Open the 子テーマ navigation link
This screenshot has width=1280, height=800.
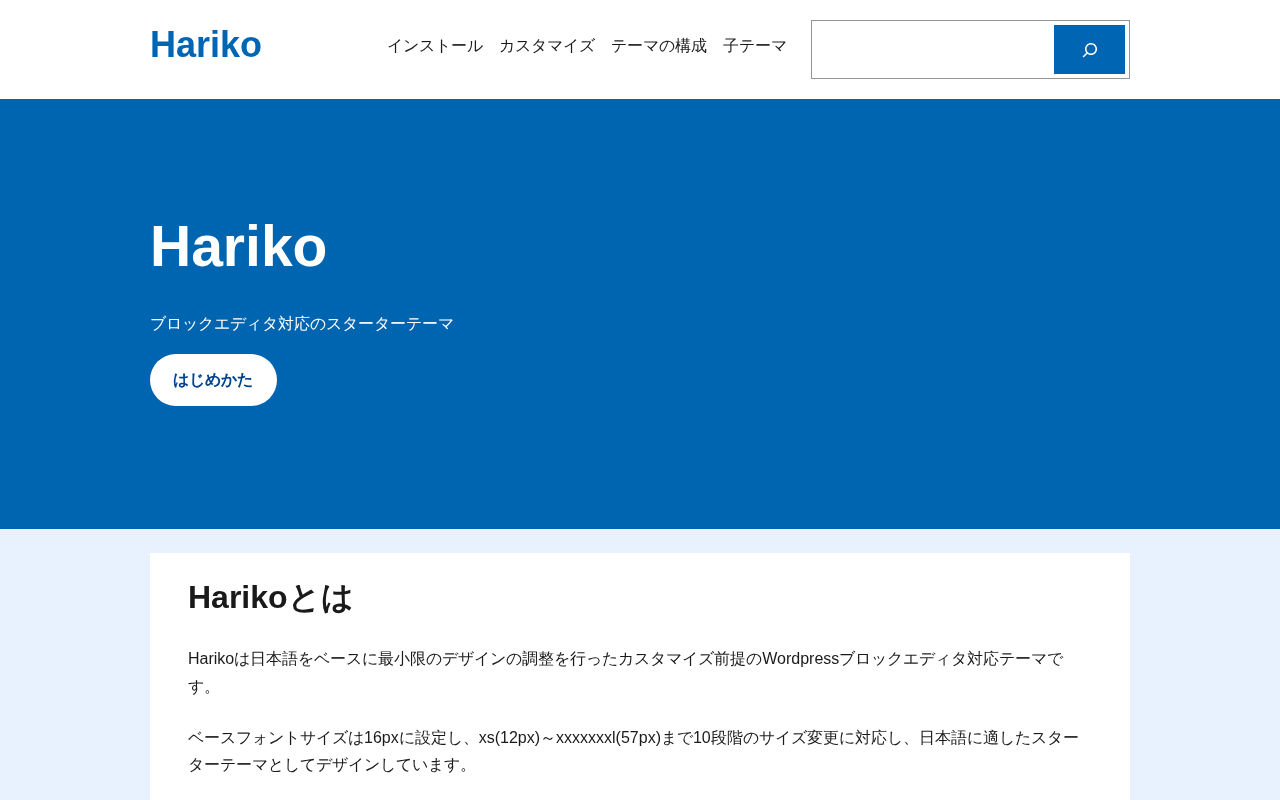point(755,46)
